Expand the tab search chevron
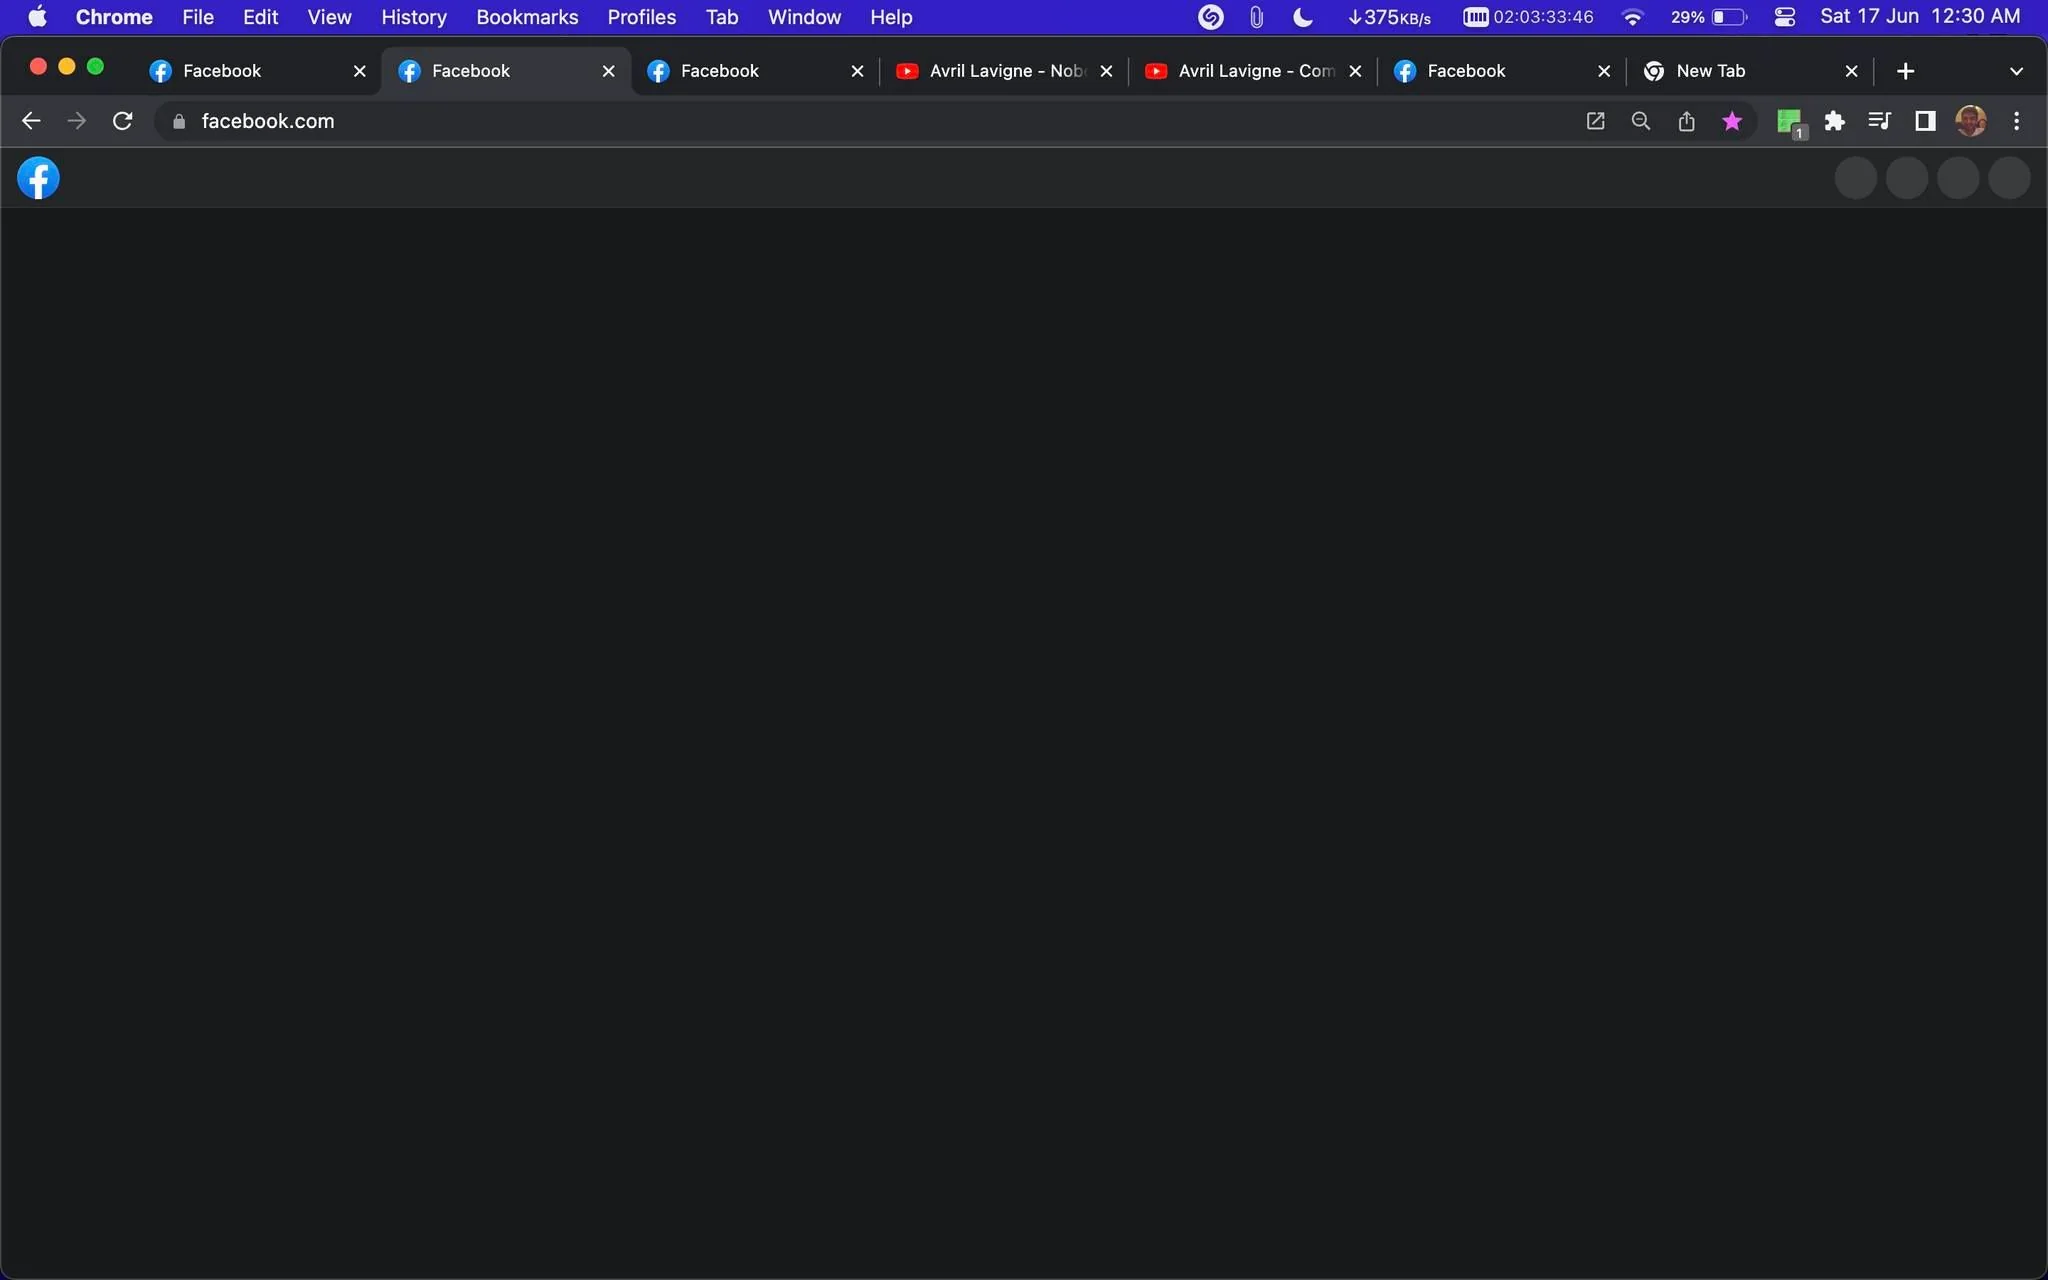This screenshot has width=2048, height=1280. pyautogui.click(x=2016, y=71)
